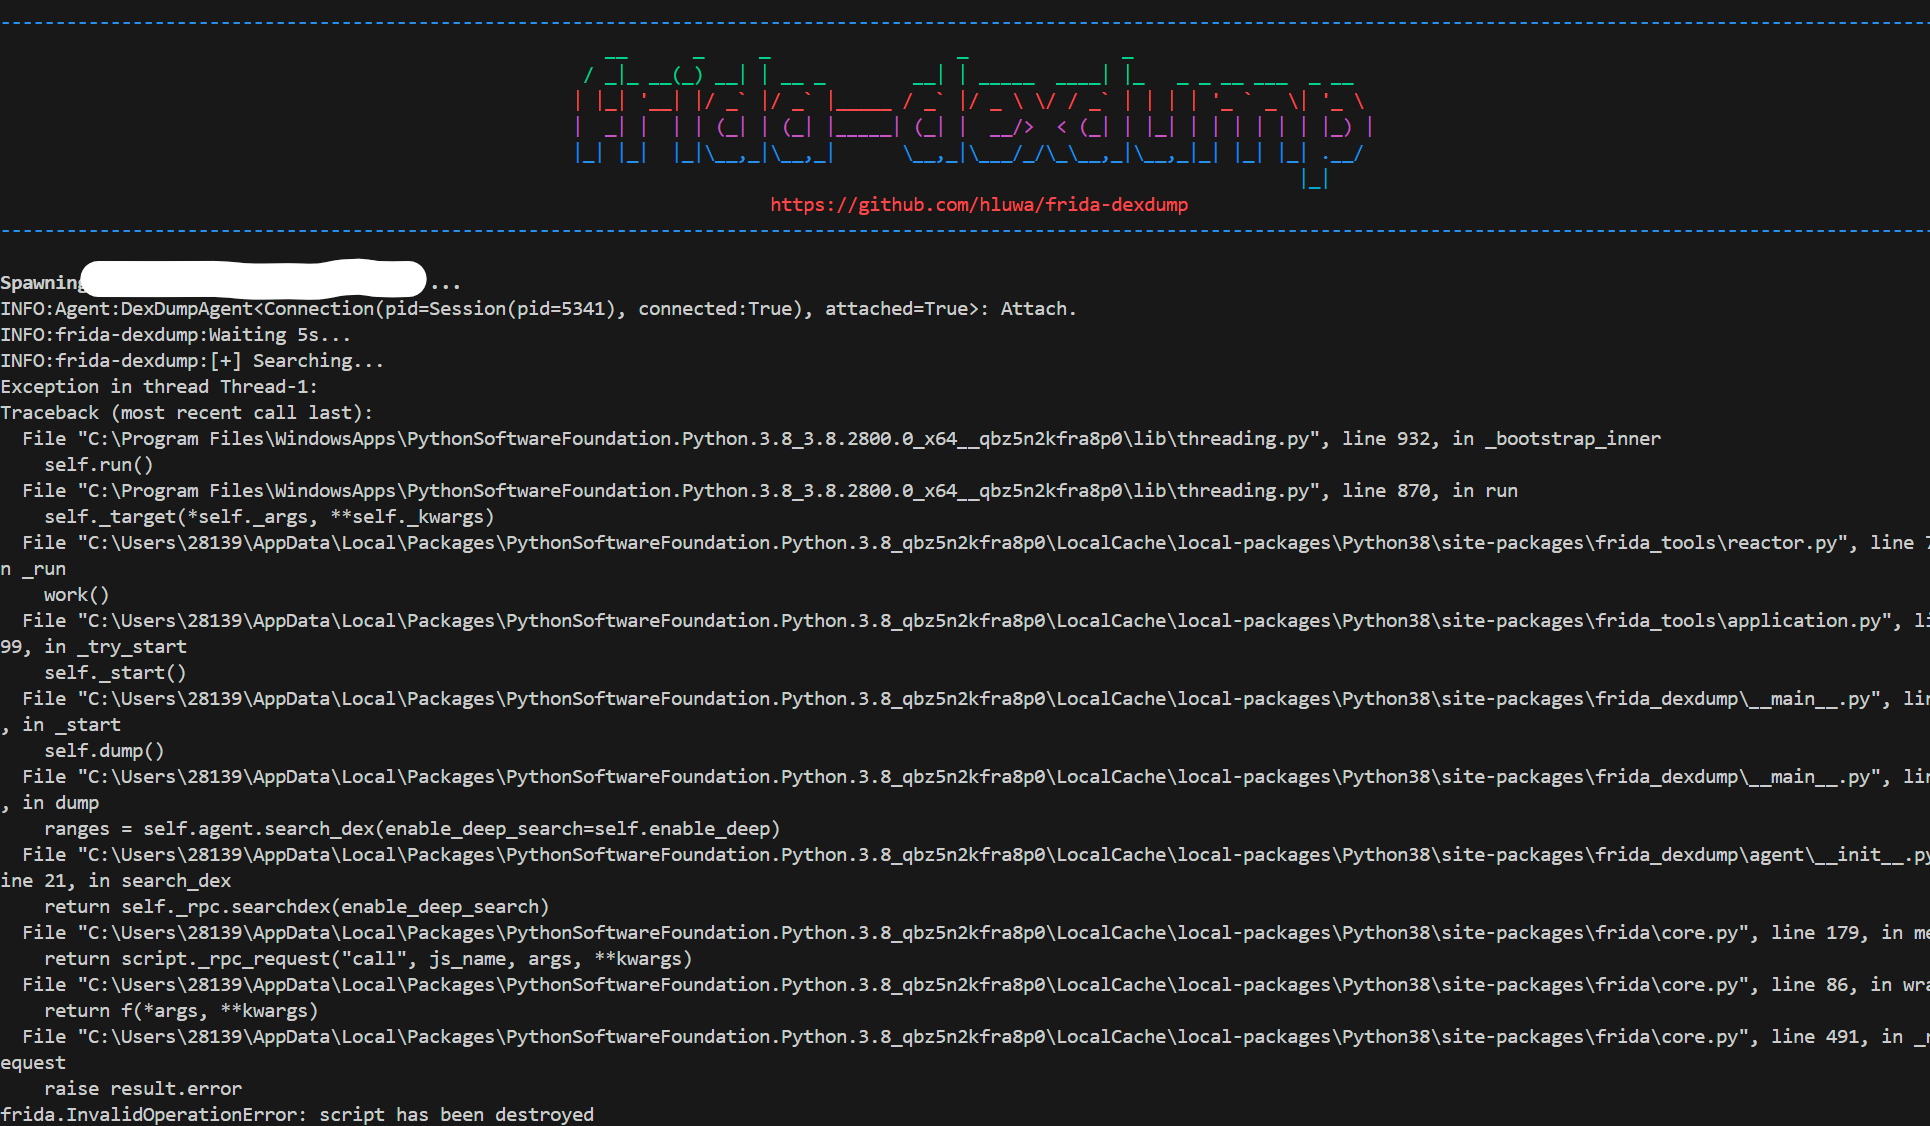Image resolution: width=1930 pixels, height=1126 pixels.
Task: Click the "Attach." text in the Agent line
Action: pos(1037,309)
